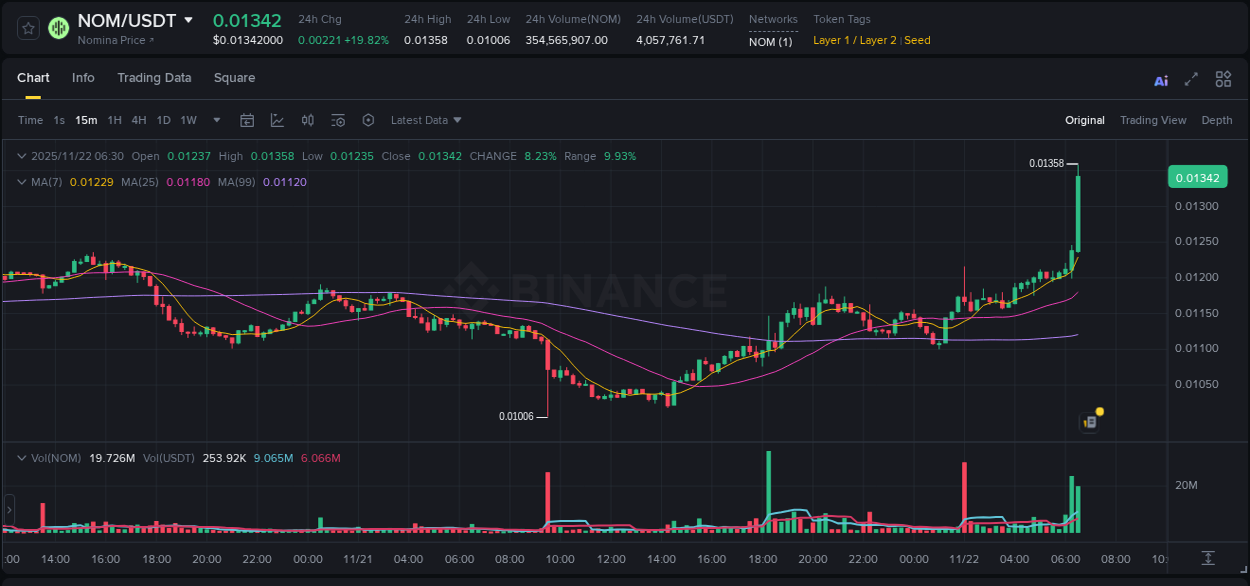This screenshot has height=586, width=1250.
Task: Open the extra timeframe interval dropdown
Action: click(x=216, y=120)
